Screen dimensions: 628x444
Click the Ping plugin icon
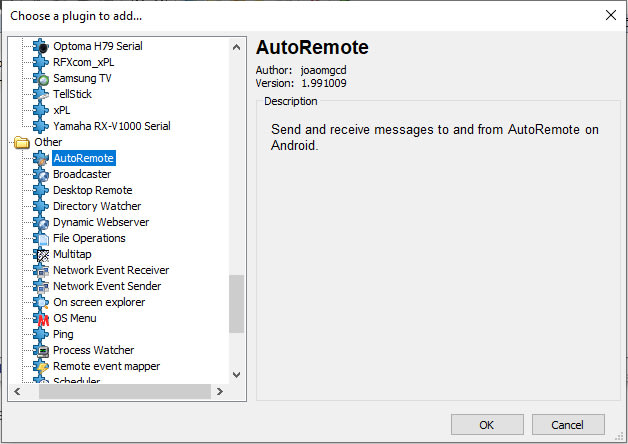coord(41,334)
